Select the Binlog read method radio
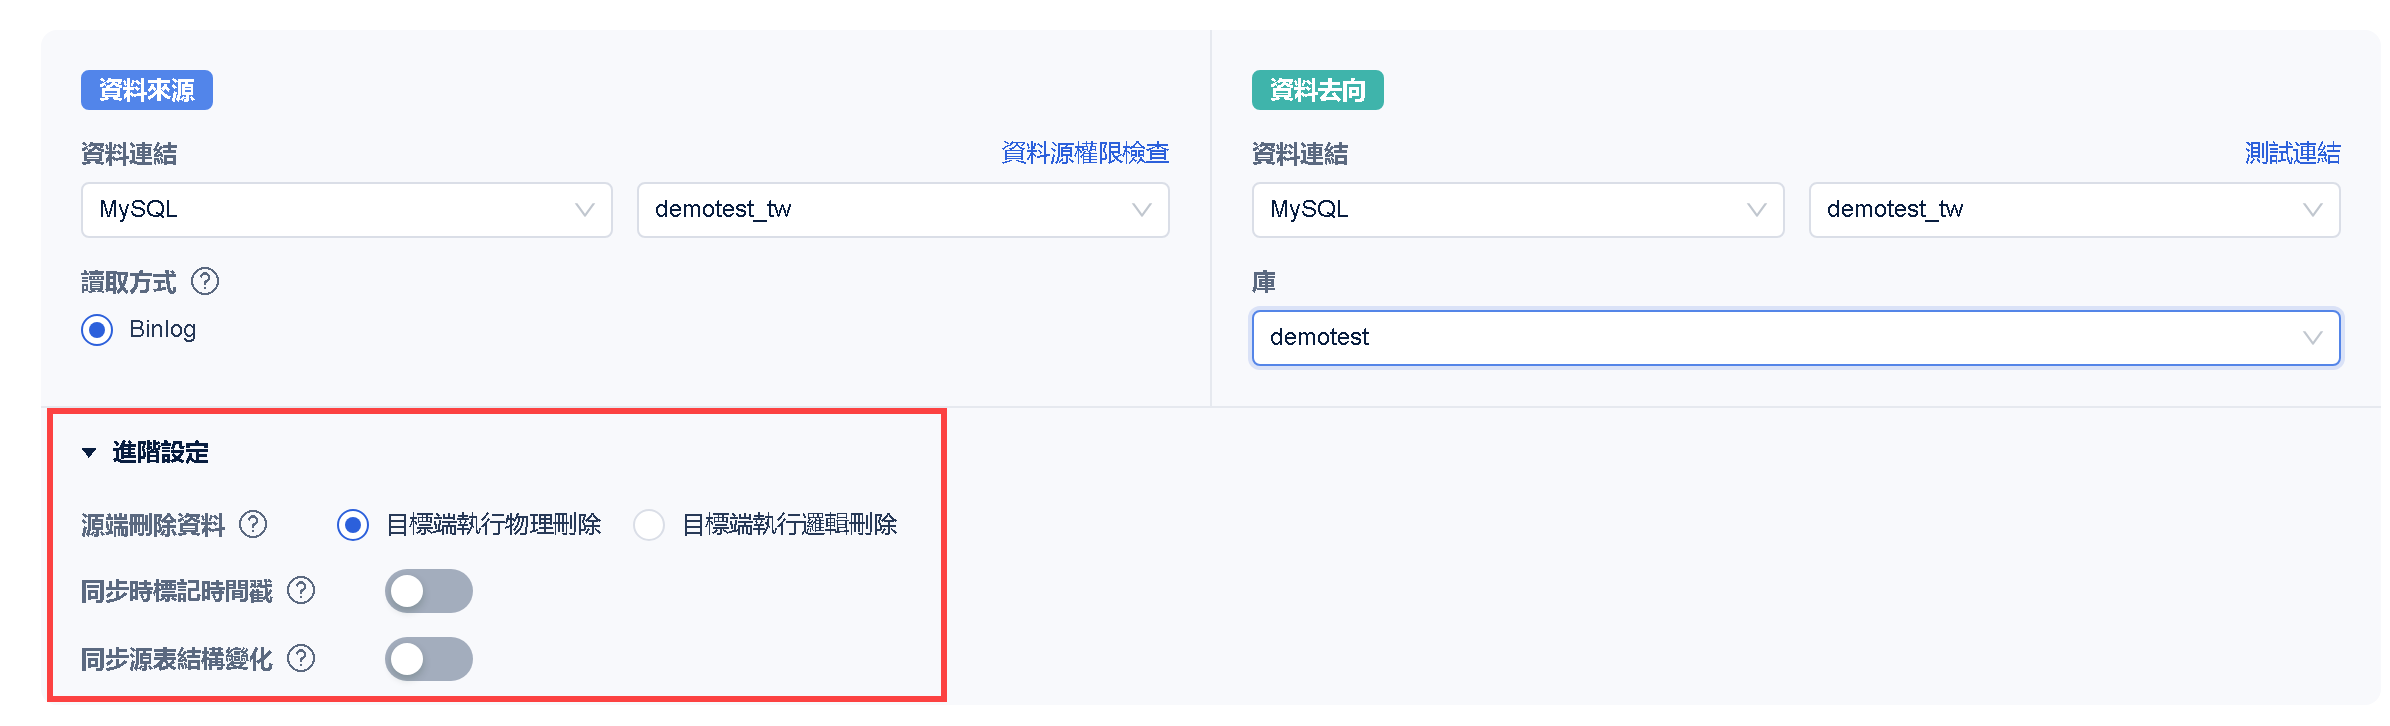 coord(97,330)
